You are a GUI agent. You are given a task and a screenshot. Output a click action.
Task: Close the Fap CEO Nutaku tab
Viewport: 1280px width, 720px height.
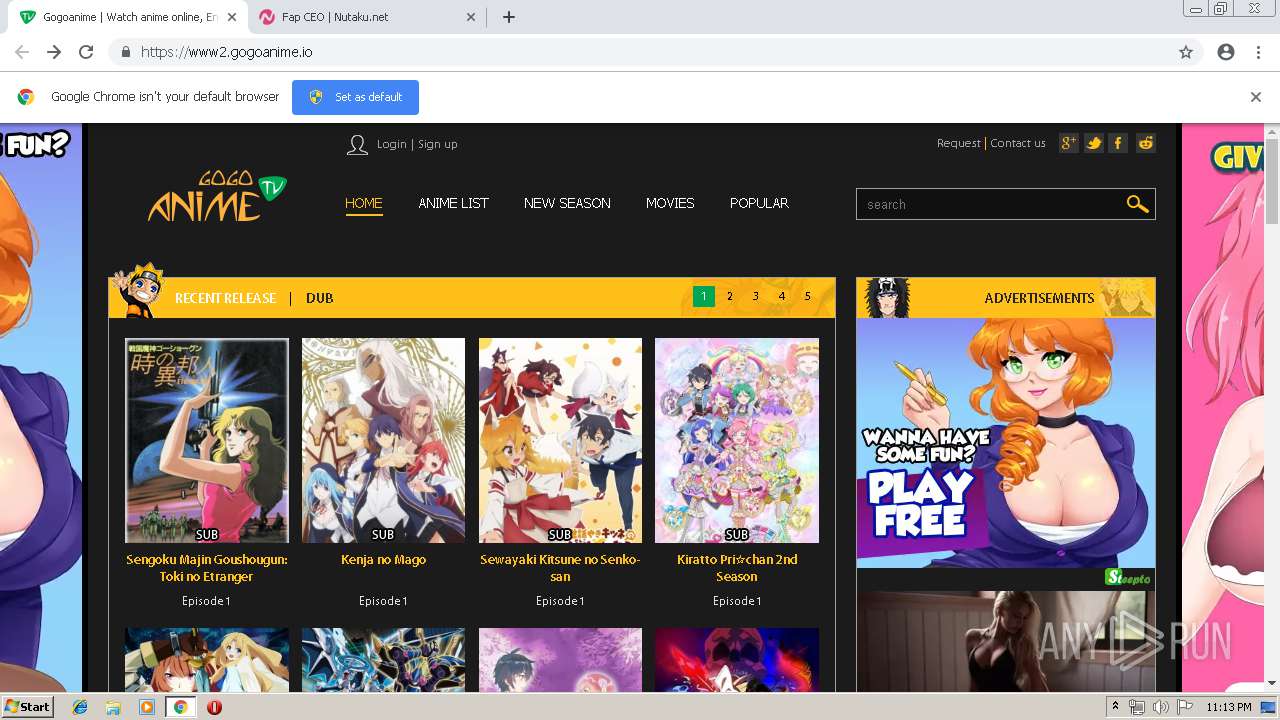click(471, 17)
